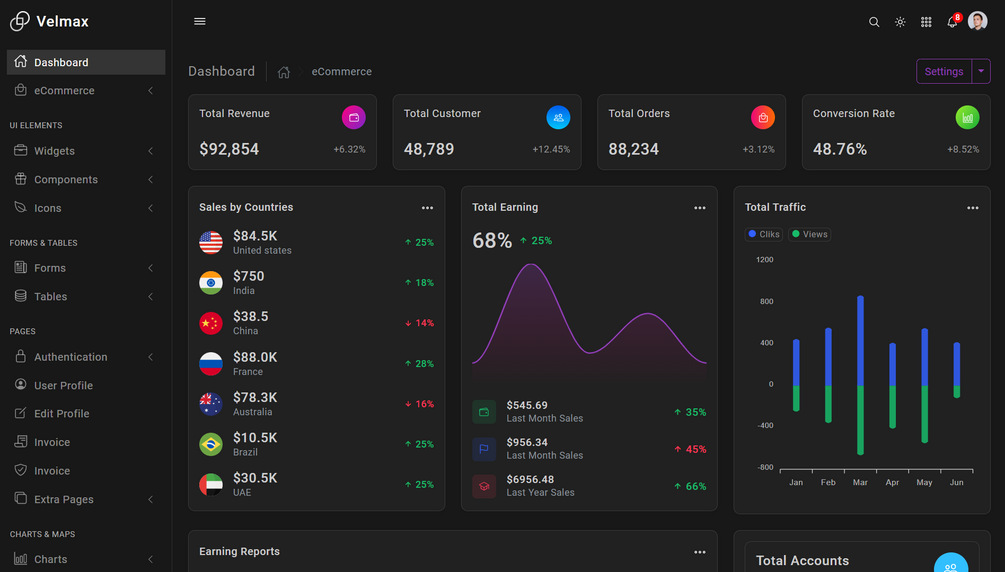Click the Settings button

click(x=944, y=71)
